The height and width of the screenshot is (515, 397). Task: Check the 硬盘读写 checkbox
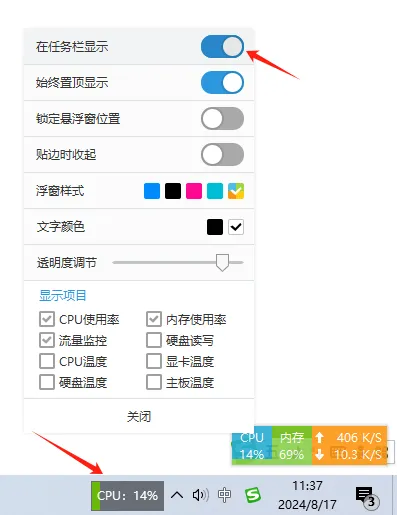tap(154, 340)
